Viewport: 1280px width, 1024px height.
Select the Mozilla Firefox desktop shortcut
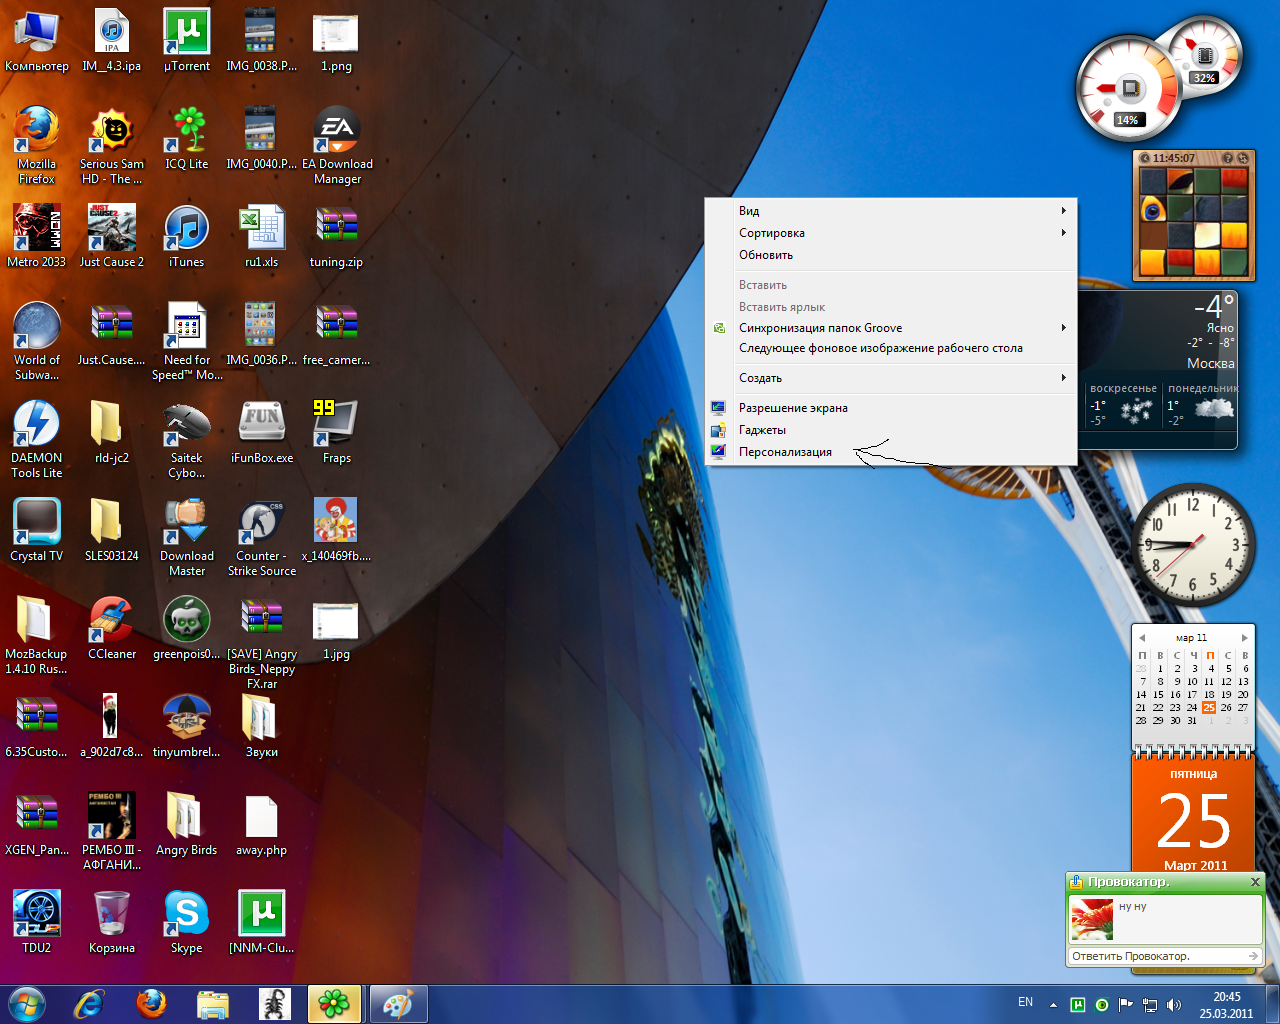(x=37, y=145)
